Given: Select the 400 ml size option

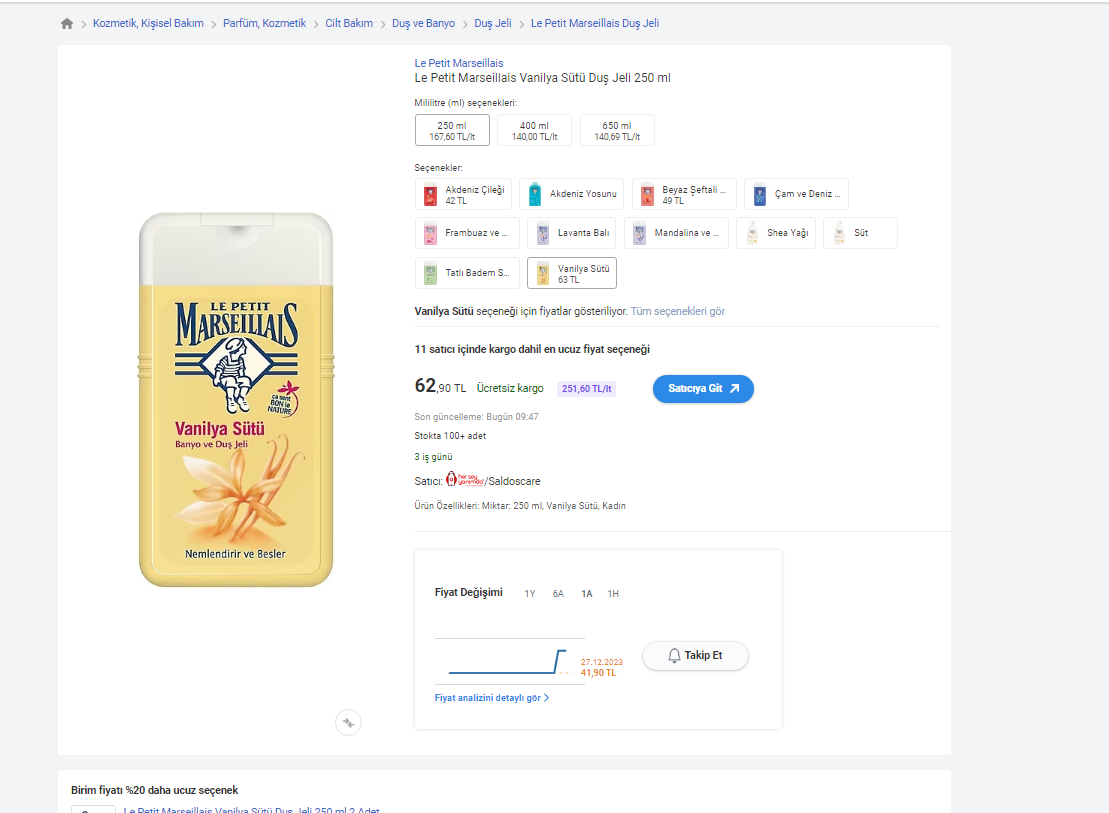Looking at the screenshot, I should point(534,130).
